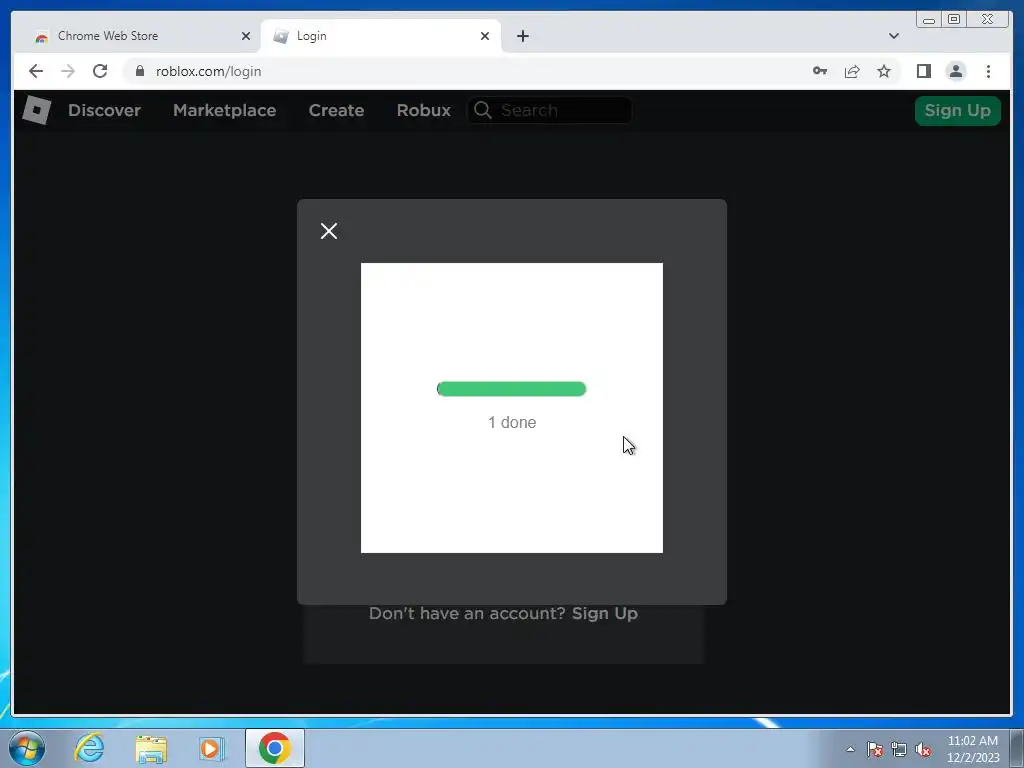
Task: Minimize the Chrome window
Action: click(x=929, y=20)
